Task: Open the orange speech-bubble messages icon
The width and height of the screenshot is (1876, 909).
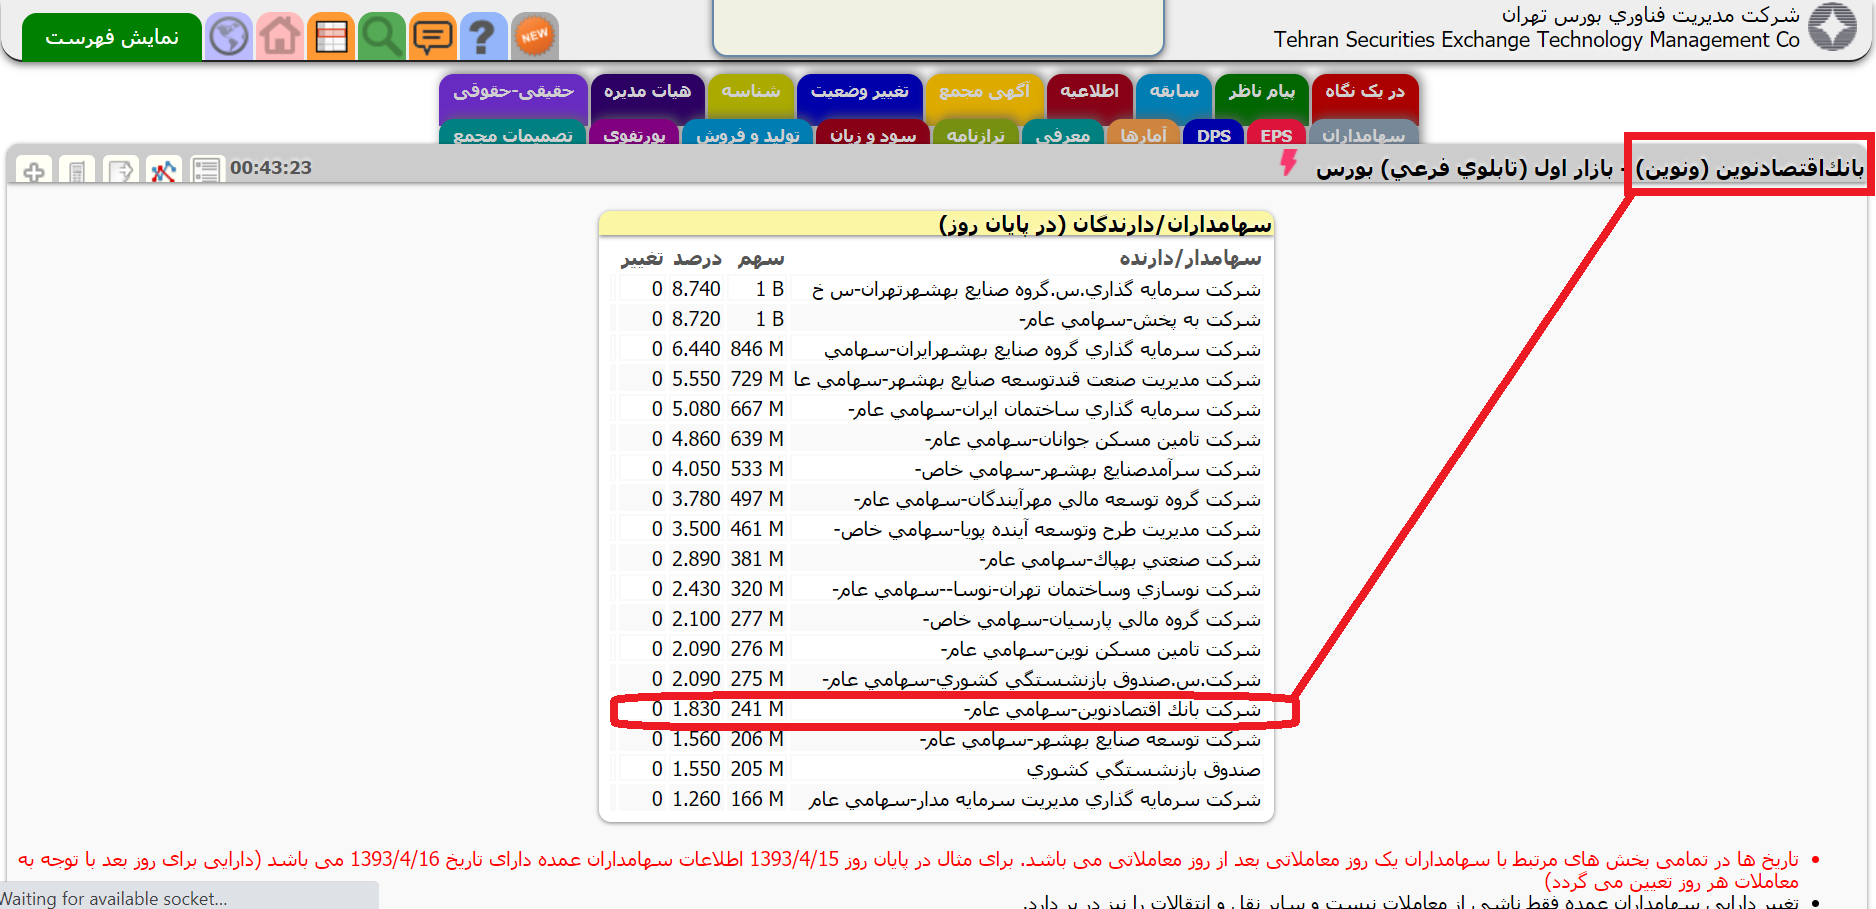Action: tap(433, 37)
